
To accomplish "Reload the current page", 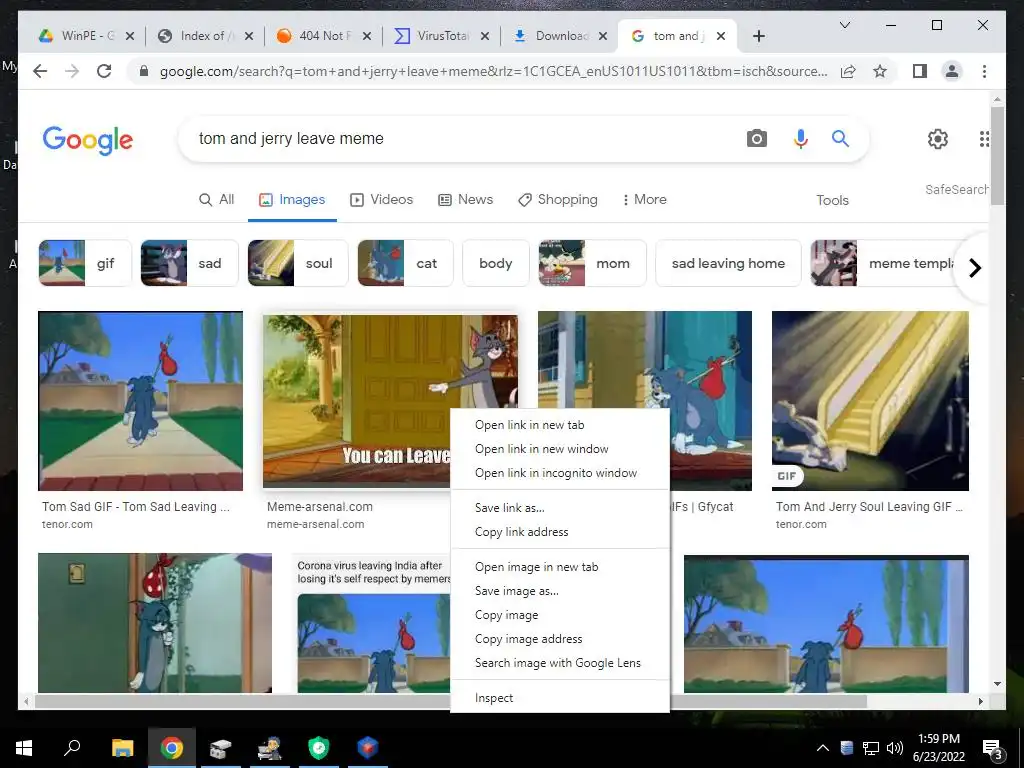I will [x=104, y=71].
